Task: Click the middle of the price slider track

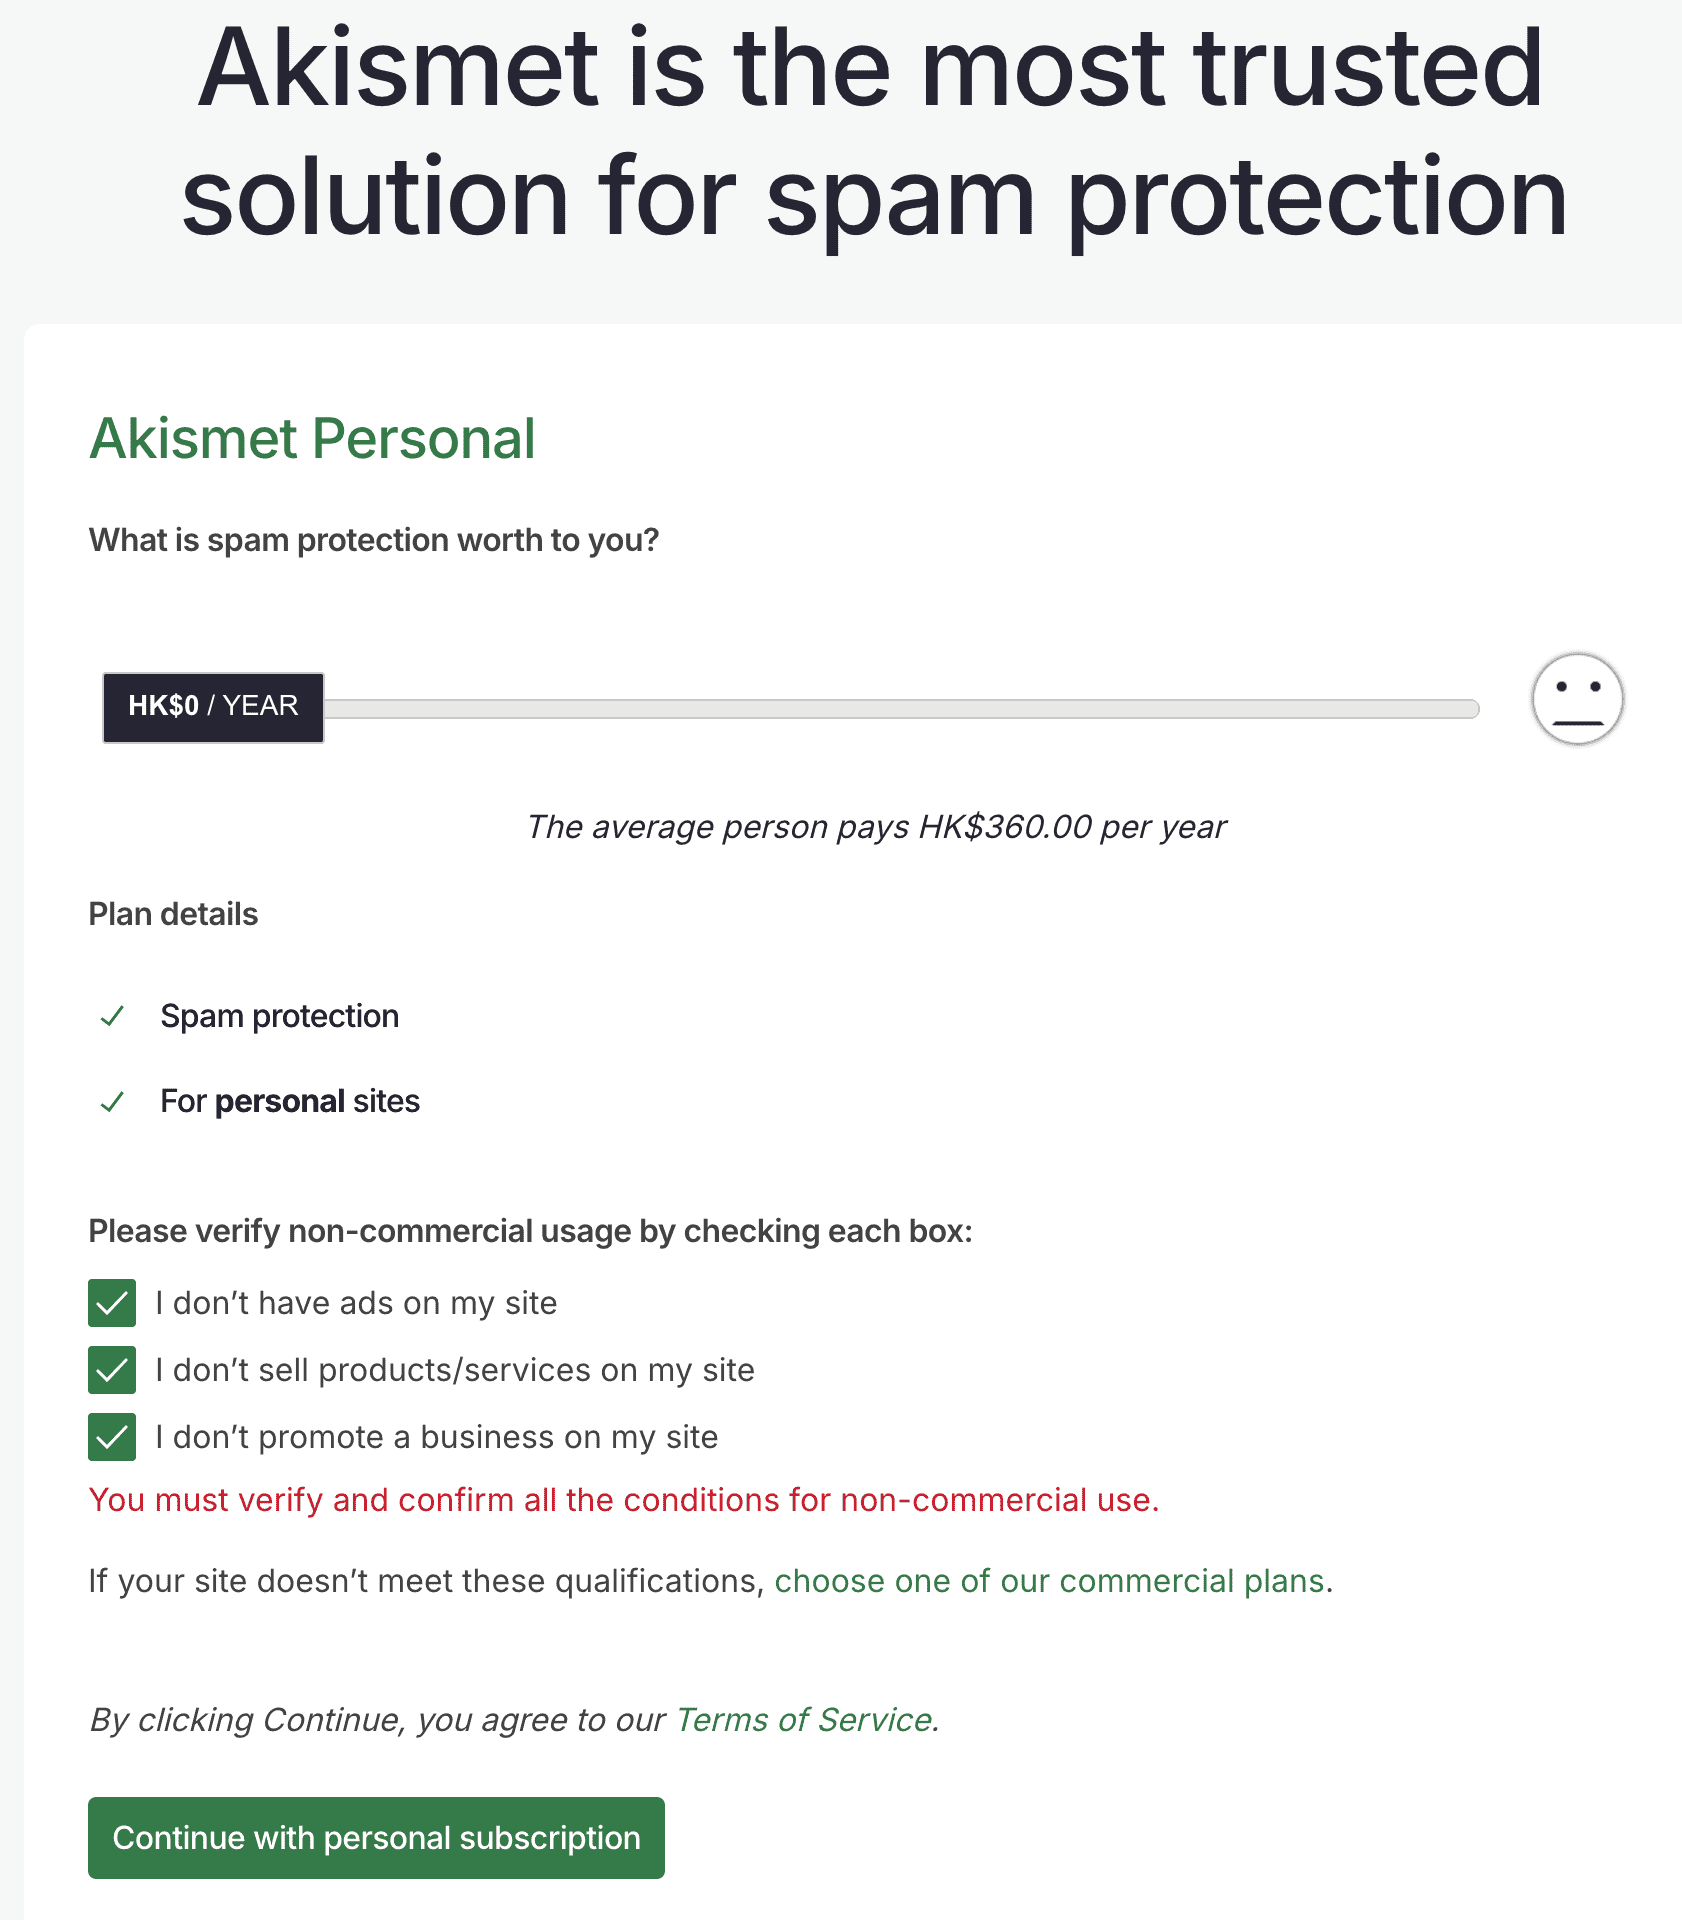Action: pyautogui.click(x=900, y=709)
